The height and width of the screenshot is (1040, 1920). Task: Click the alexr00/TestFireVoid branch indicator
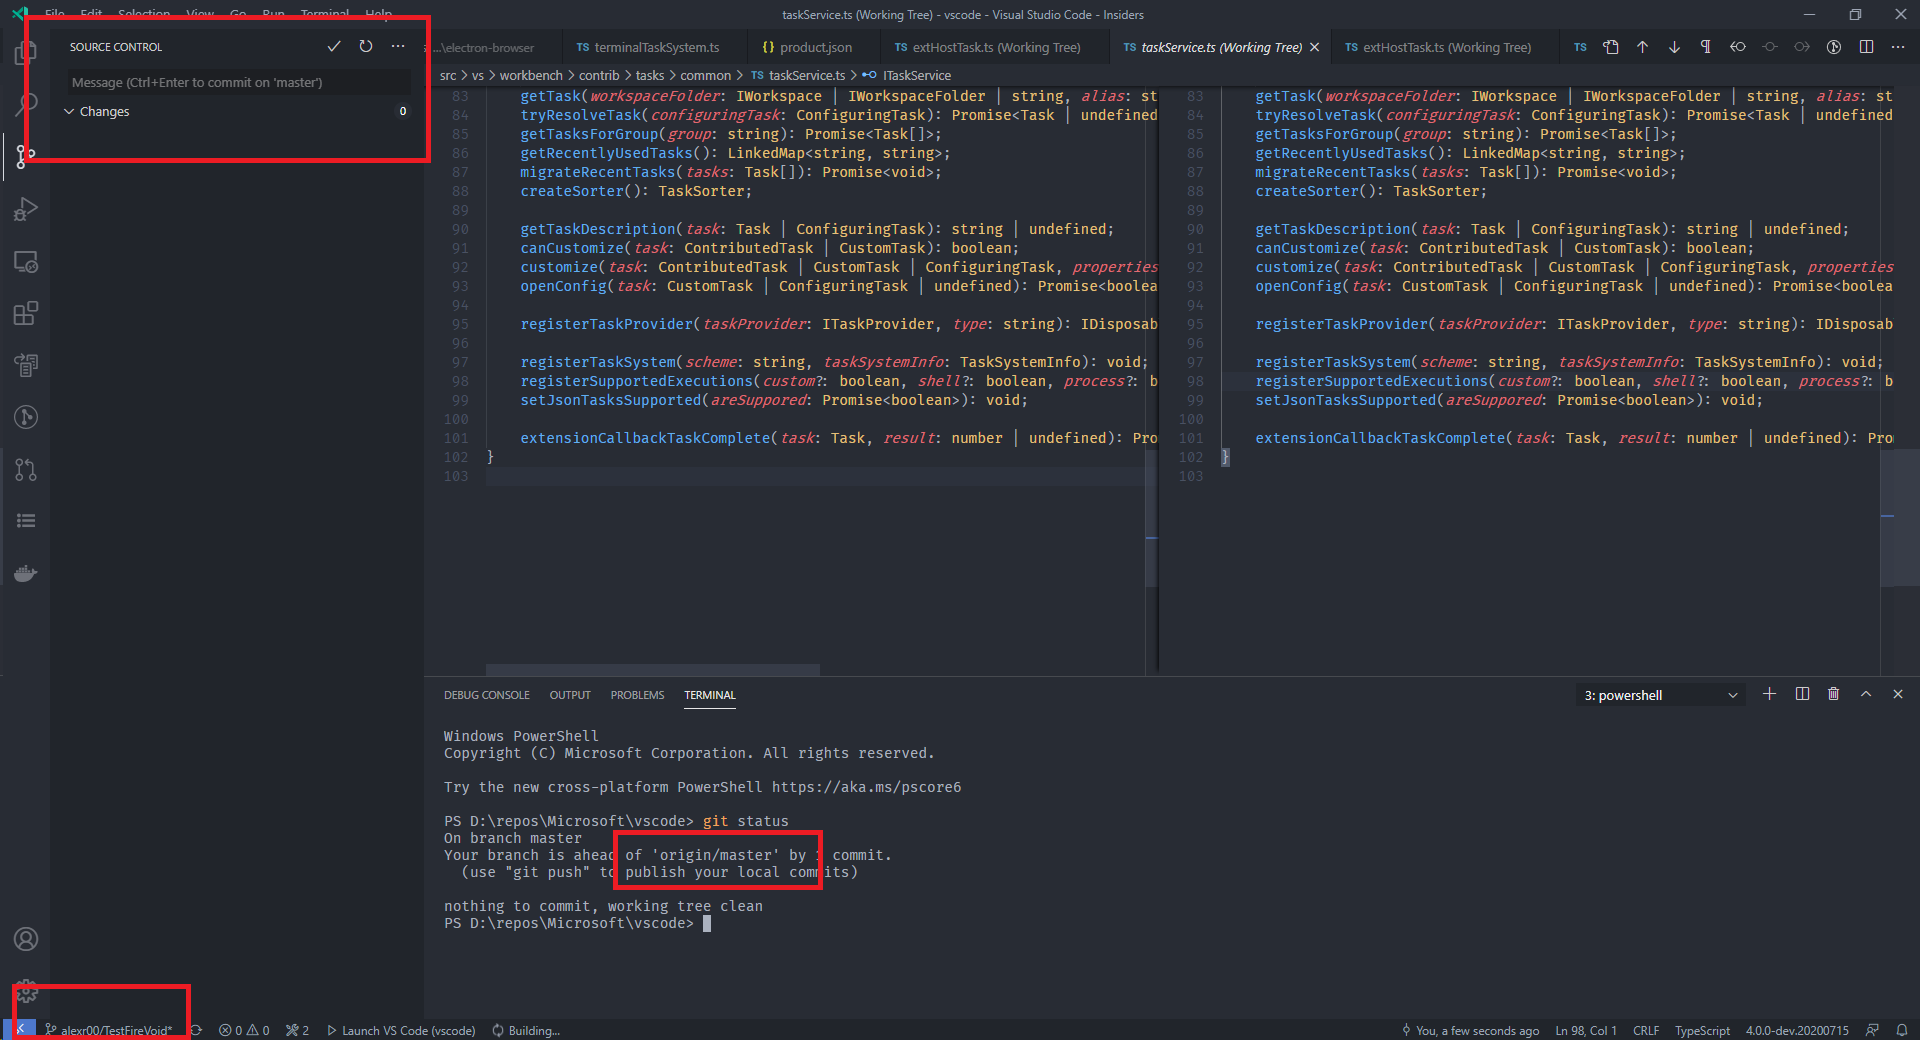[110, 1030]
